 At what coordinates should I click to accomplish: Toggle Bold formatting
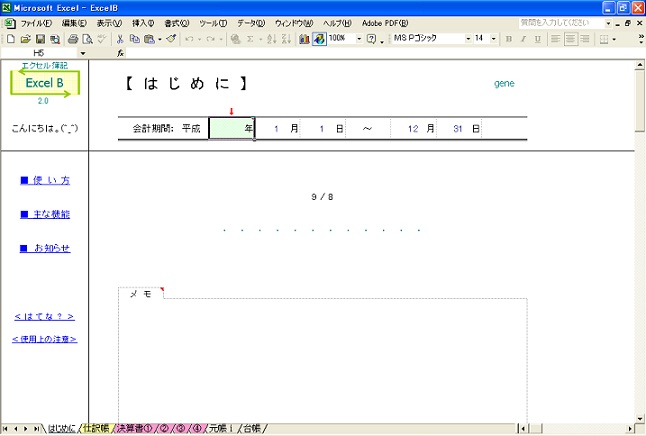(509, 39)
